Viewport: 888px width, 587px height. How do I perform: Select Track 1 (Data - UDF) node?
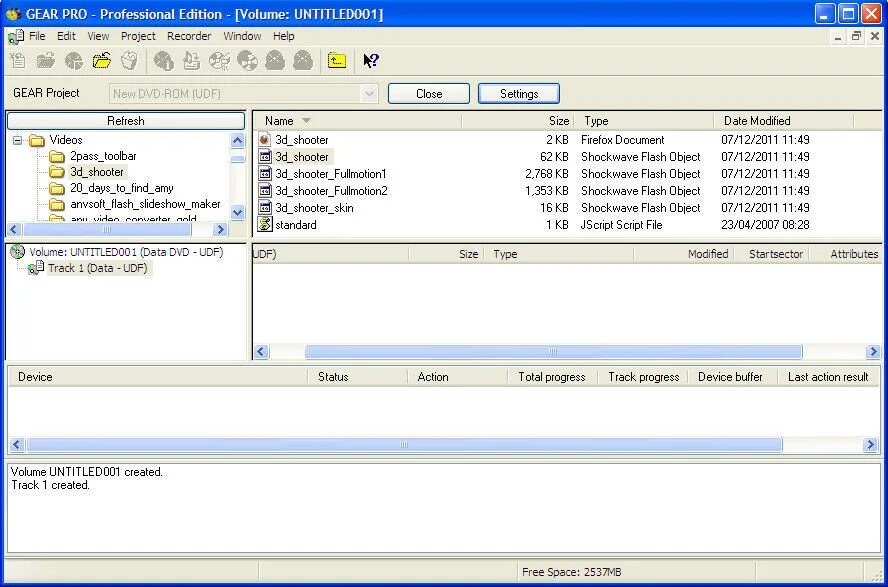[97, 268]
